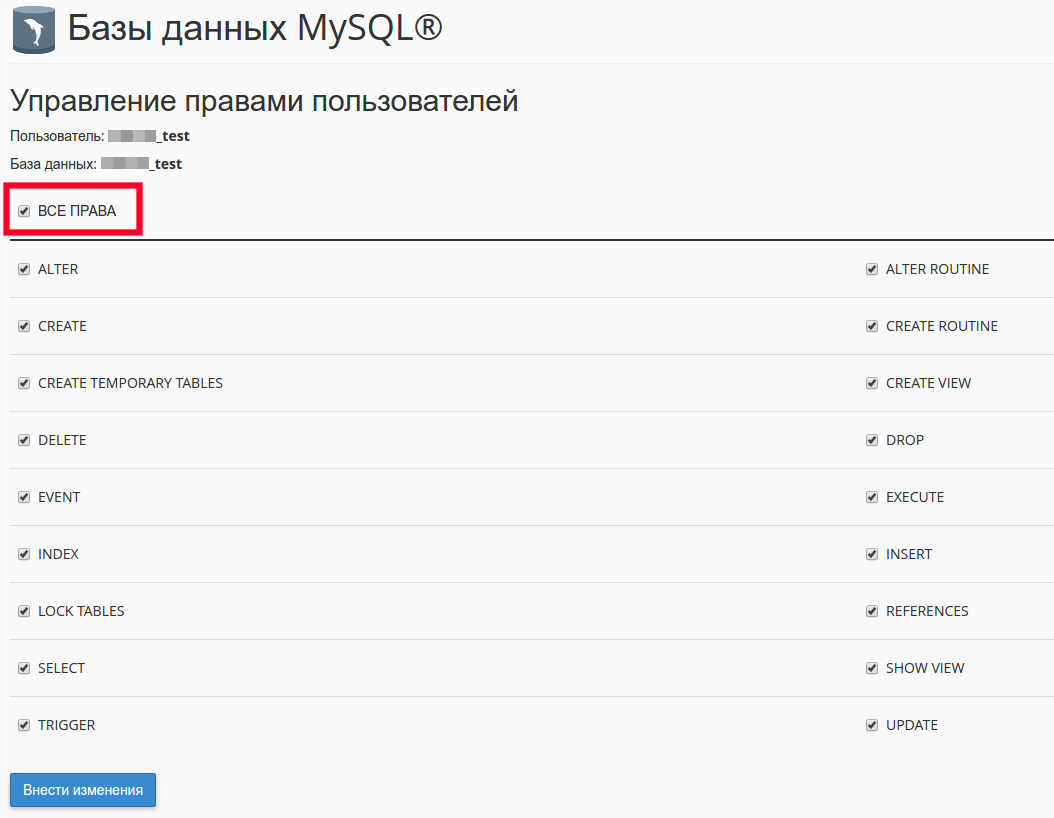Uncheck the TRIGGER privilege checkbox
This screenshot has width=1054, height=818.
24,725
